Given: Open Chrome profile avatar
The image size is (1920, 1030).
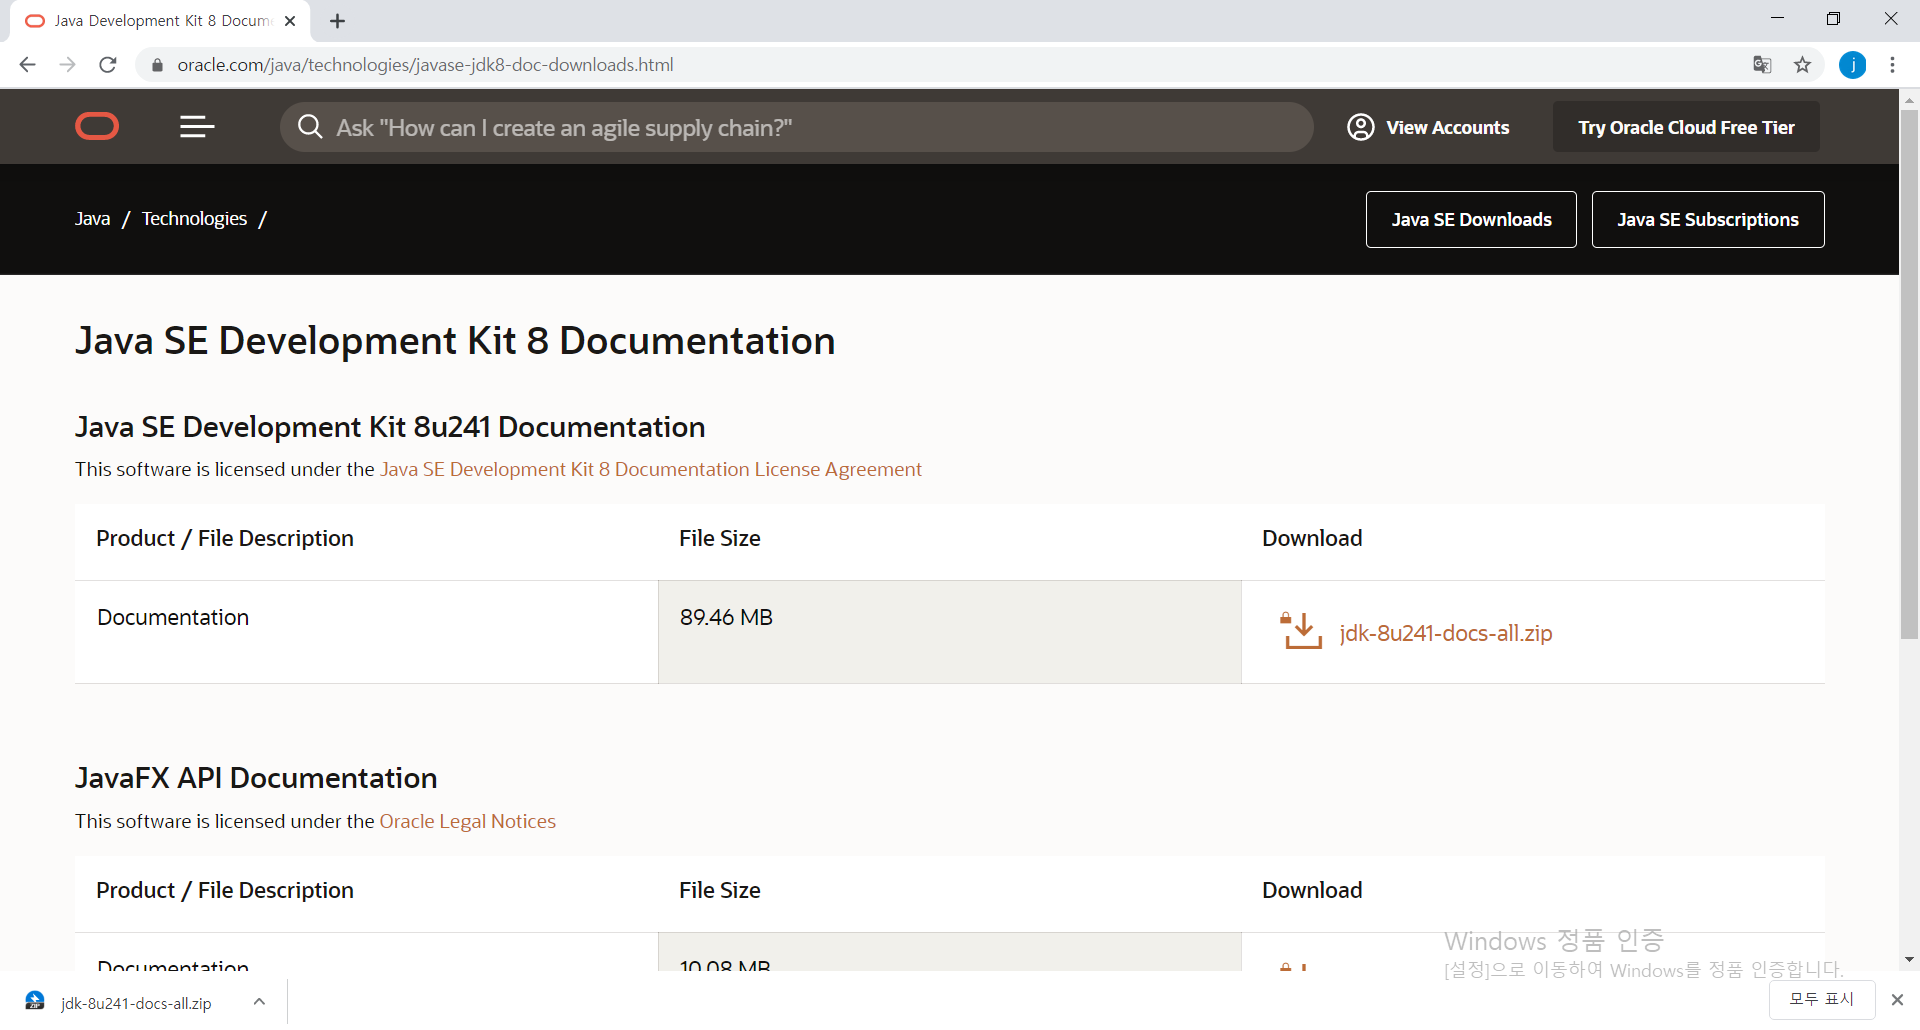Looking at the screenshot, I should (1853, 65).
